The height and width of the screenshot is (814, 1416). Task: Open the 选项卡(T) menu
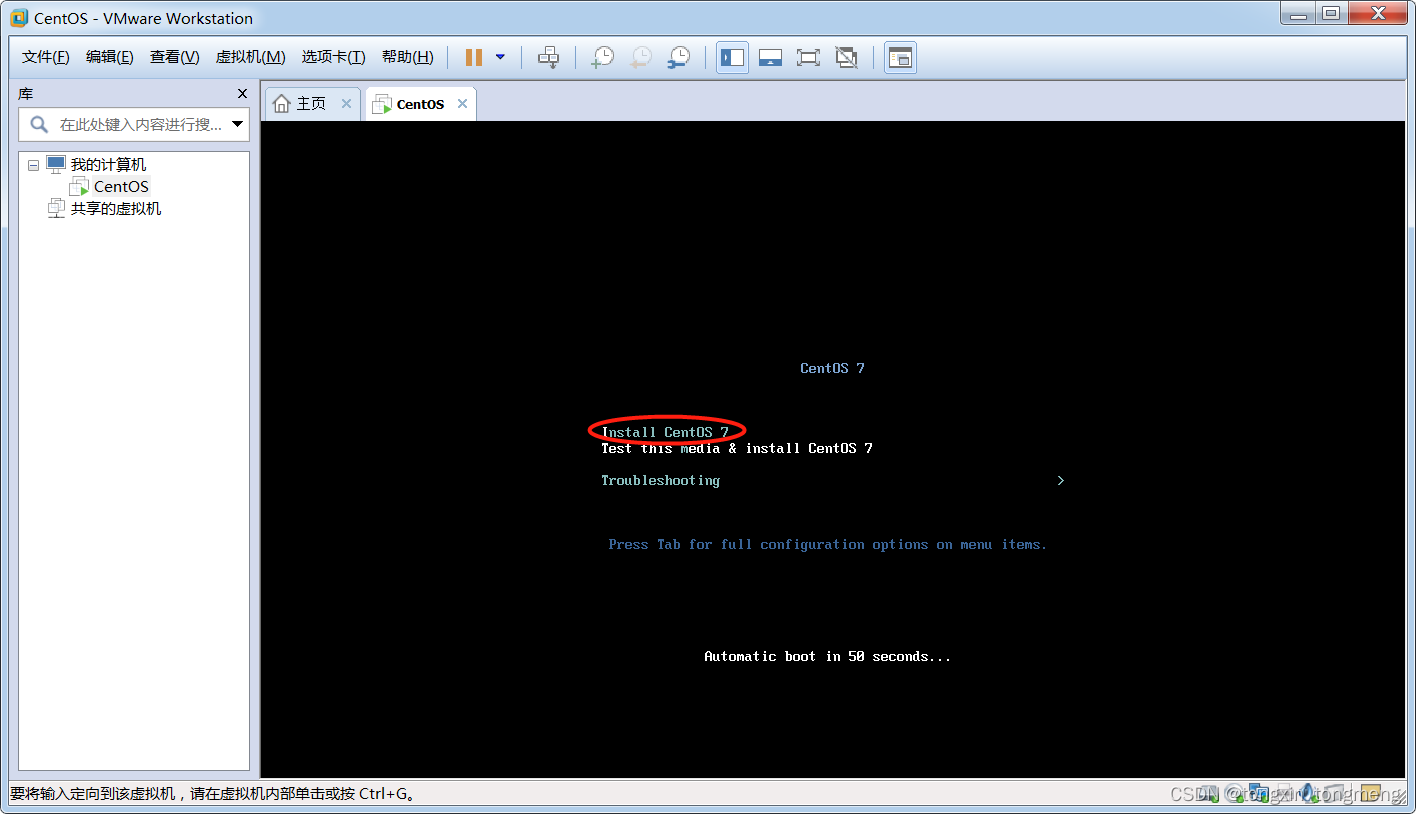pyautogui.click(x=333, y=57)
